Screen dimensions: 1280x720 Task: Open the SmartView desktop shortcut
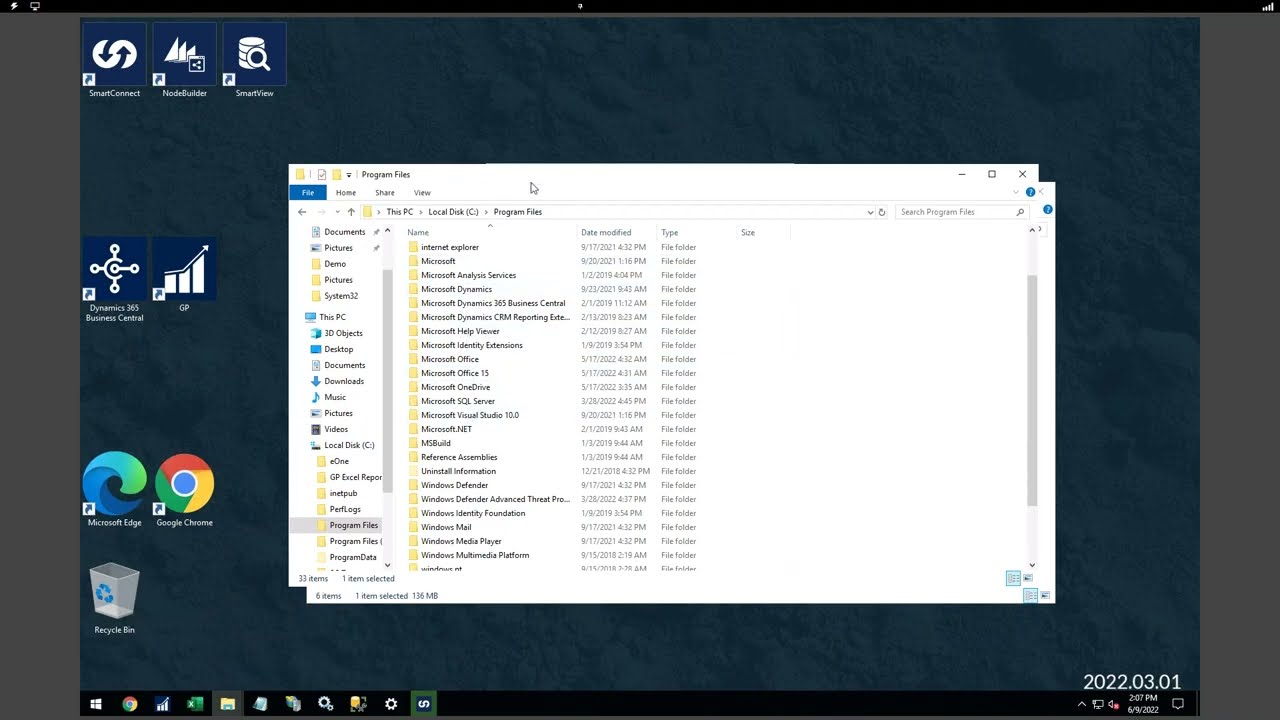254,62
